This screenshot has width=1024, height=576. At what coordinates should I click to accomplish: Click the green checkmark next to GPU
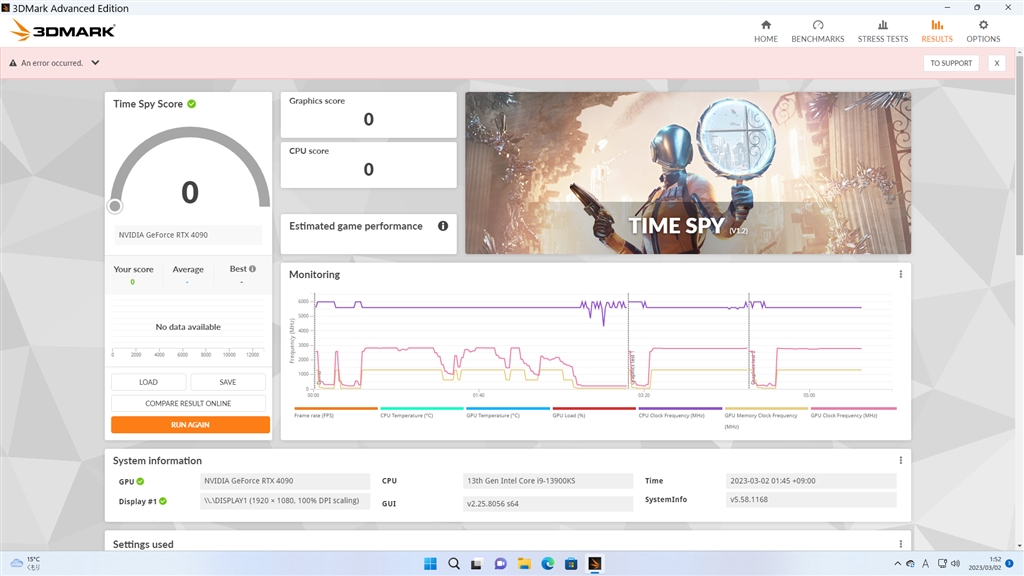(140, 481)
